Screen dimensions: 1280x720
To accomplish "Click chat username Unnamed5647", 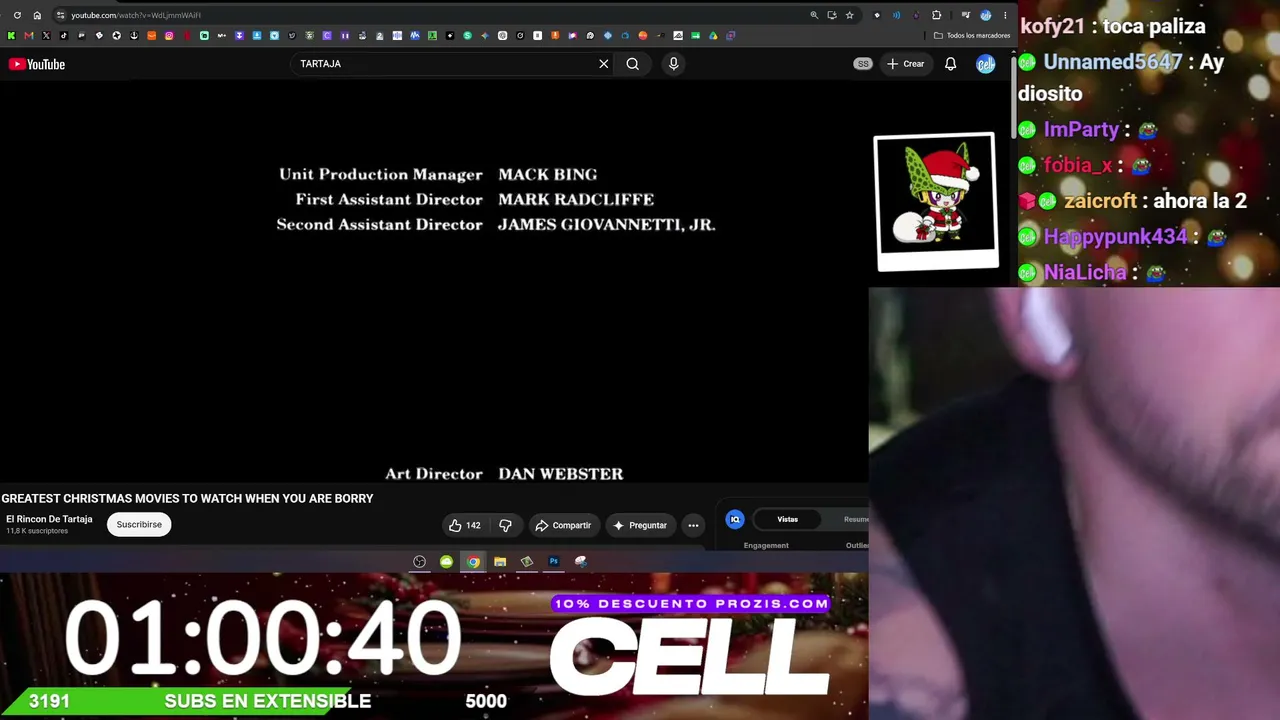I will [x=1113, y=62].
